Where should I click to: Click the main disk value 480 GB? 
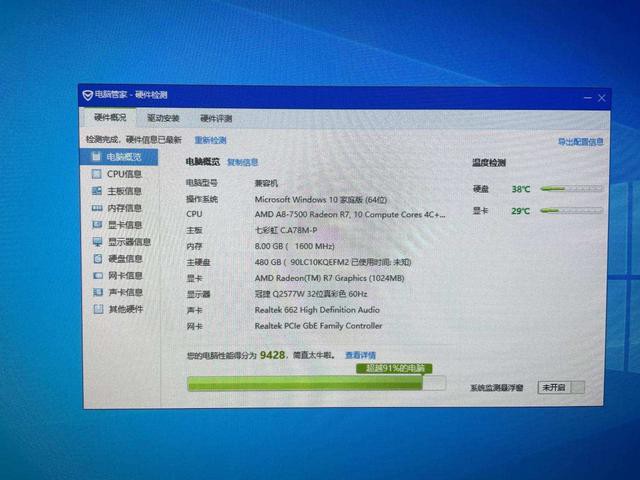[x=333, y=262]
